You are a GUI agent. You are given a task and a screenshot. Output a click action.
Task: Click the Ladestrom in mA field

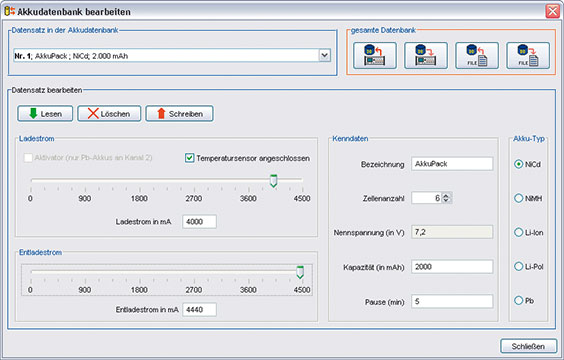tap(199, 222)
